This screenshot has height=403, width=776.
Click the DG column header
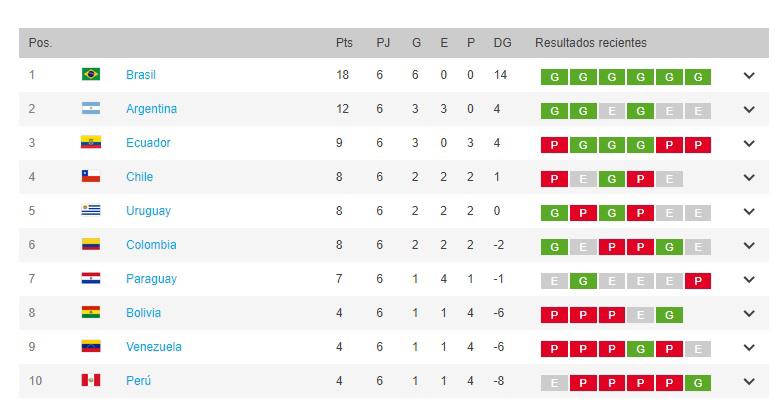click(x=502, y=43)
